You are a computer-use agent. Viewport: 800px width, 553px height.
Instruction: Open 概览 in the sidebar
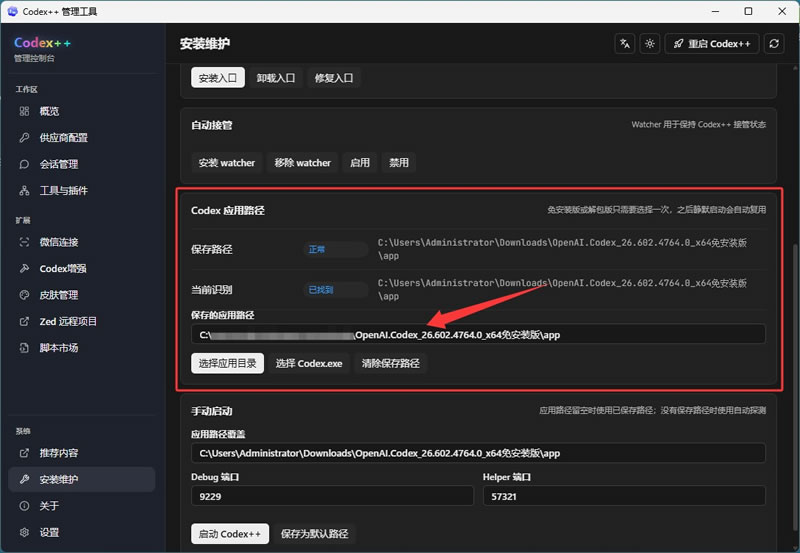click(x=82, y=111)
